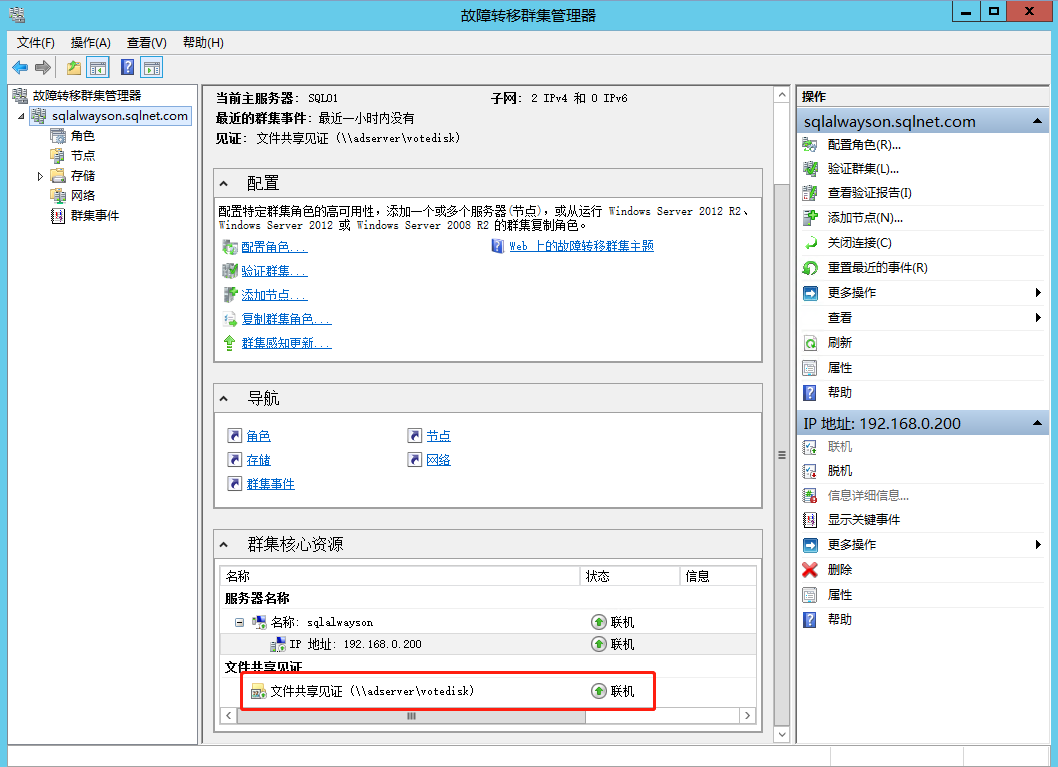Select 节点 node in left tree
Viewport: 1058px width, 767px height.
[82, 155]
